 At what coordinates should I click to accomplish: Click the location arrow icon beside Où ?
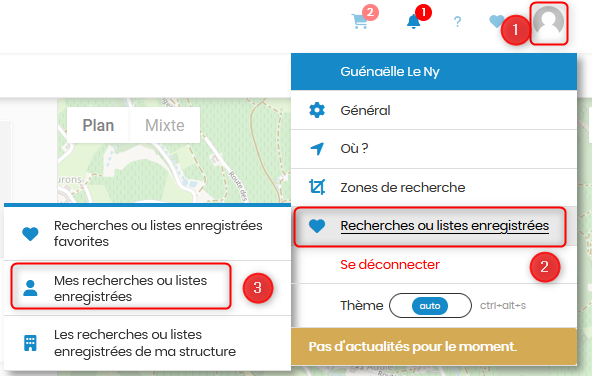(317, 149)
